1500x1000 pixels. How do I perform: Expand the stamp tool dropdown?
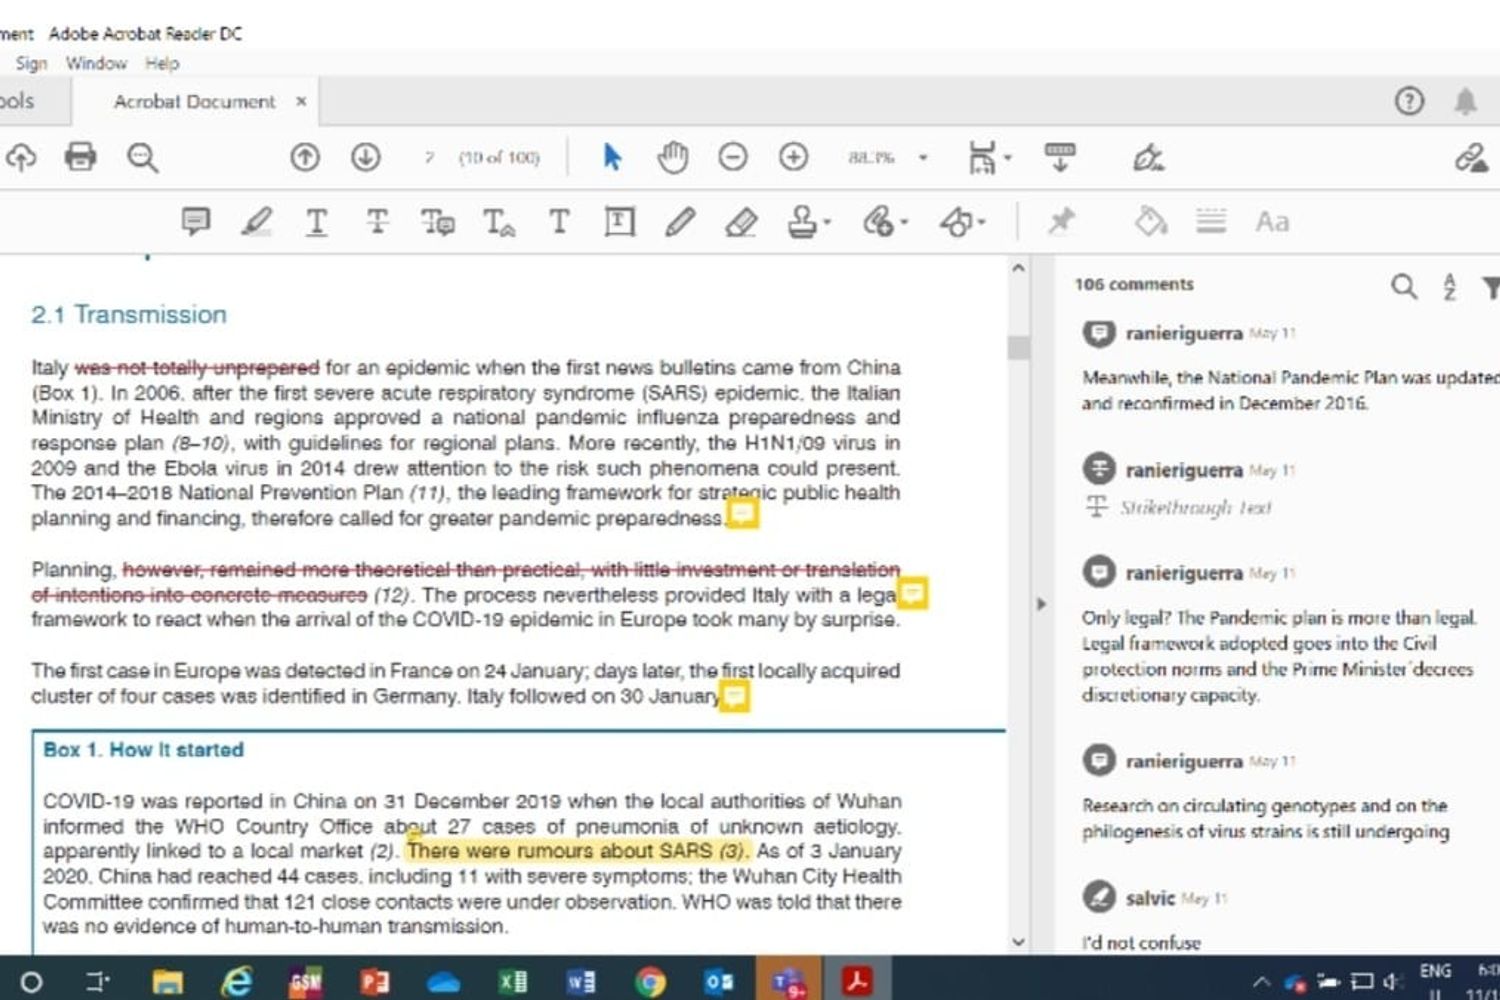[x=827, y=222]
